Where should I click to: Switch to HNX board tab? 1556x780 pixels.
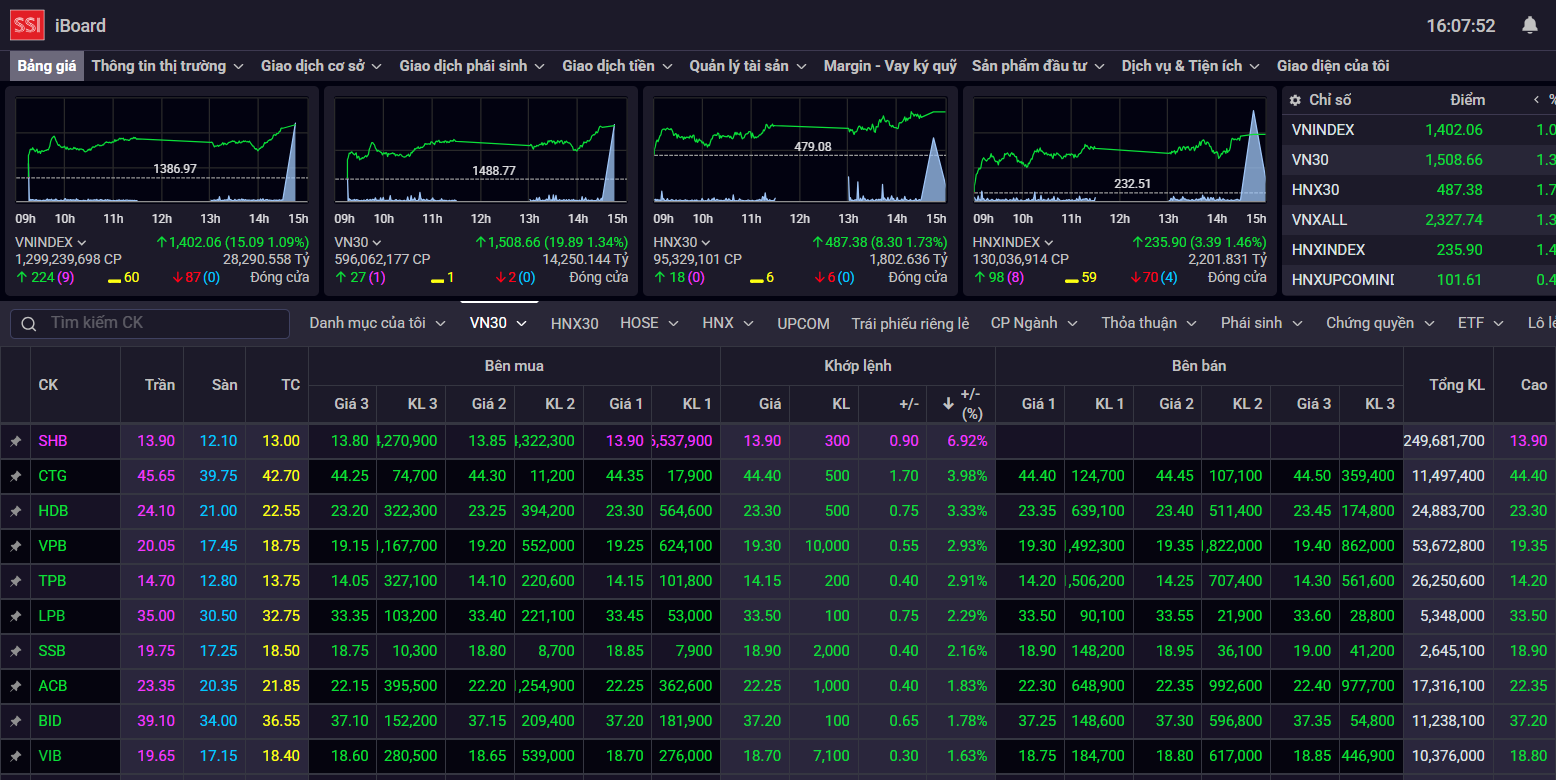tap(728, 323)
